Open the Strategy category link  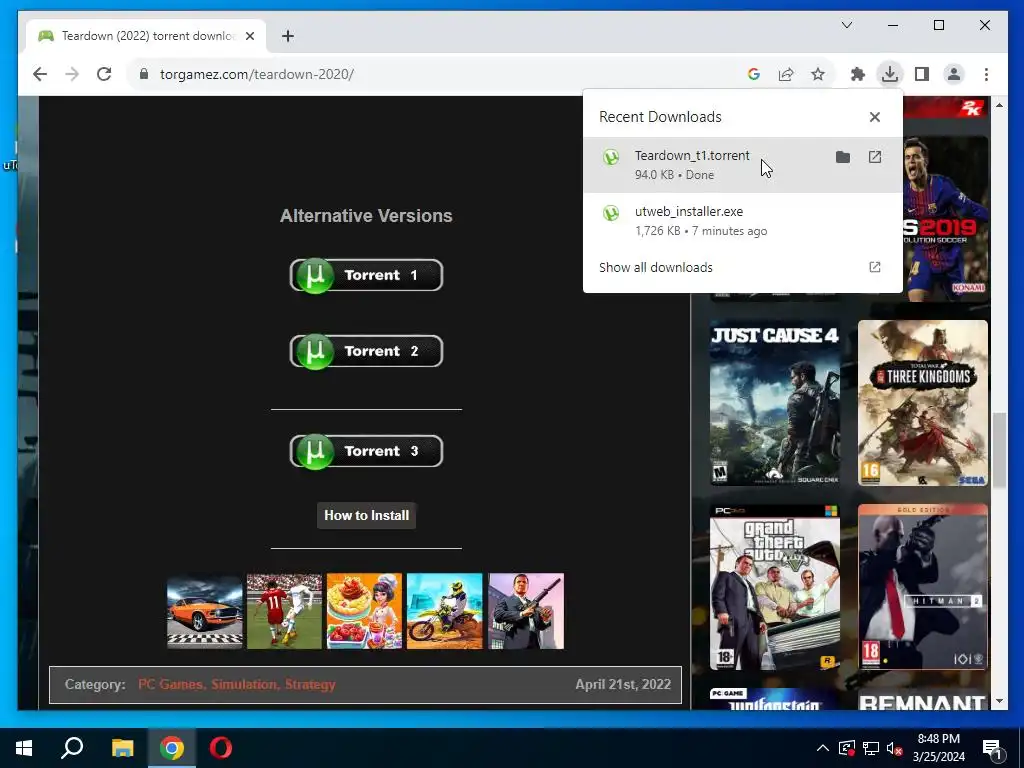[x=310, y=684]
